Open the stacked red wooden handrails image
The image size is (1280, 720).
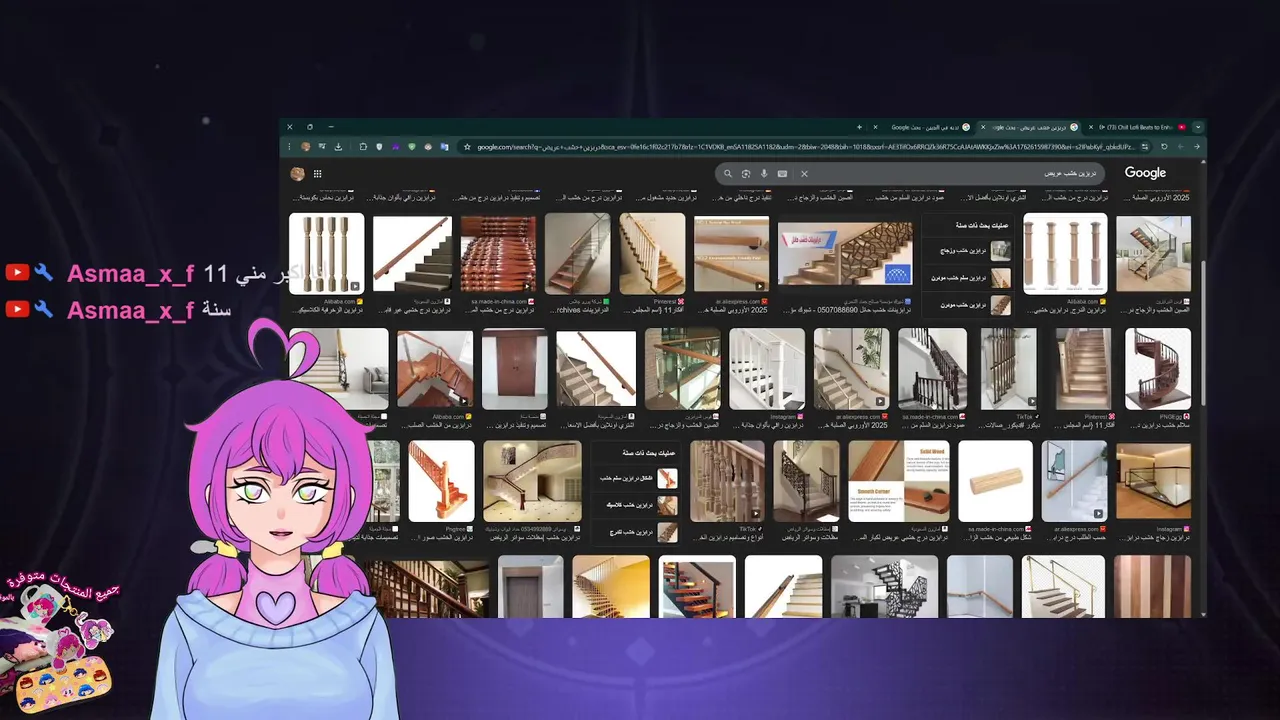click(498, 253)
